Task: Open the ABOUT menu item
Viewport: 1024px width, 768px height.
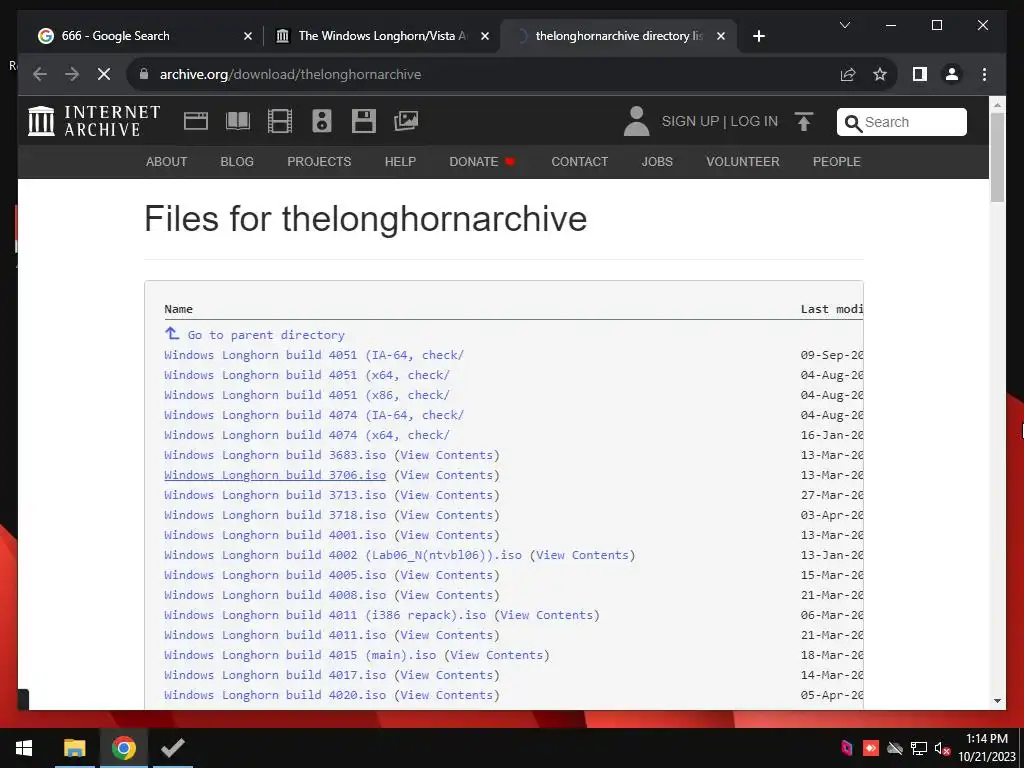Action: click(167, 162)
